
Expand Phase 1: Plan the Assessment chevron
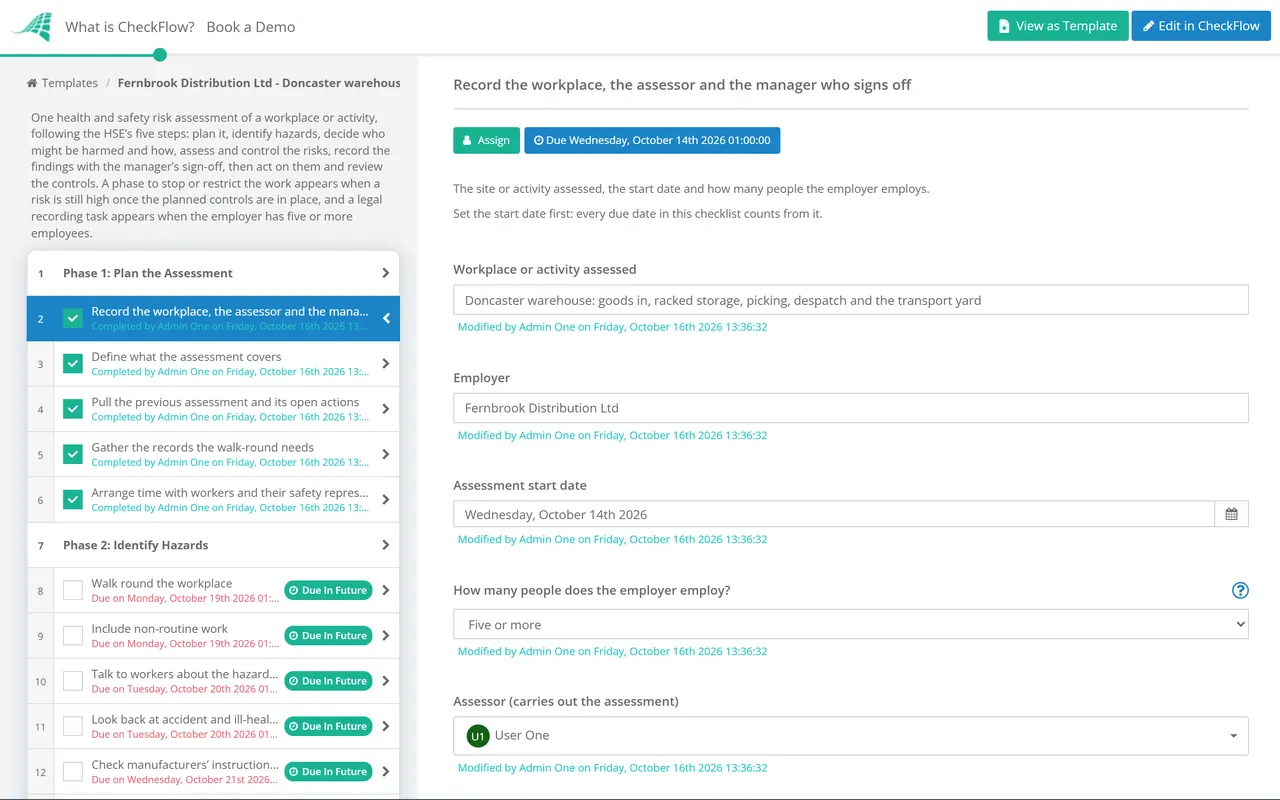386,273
